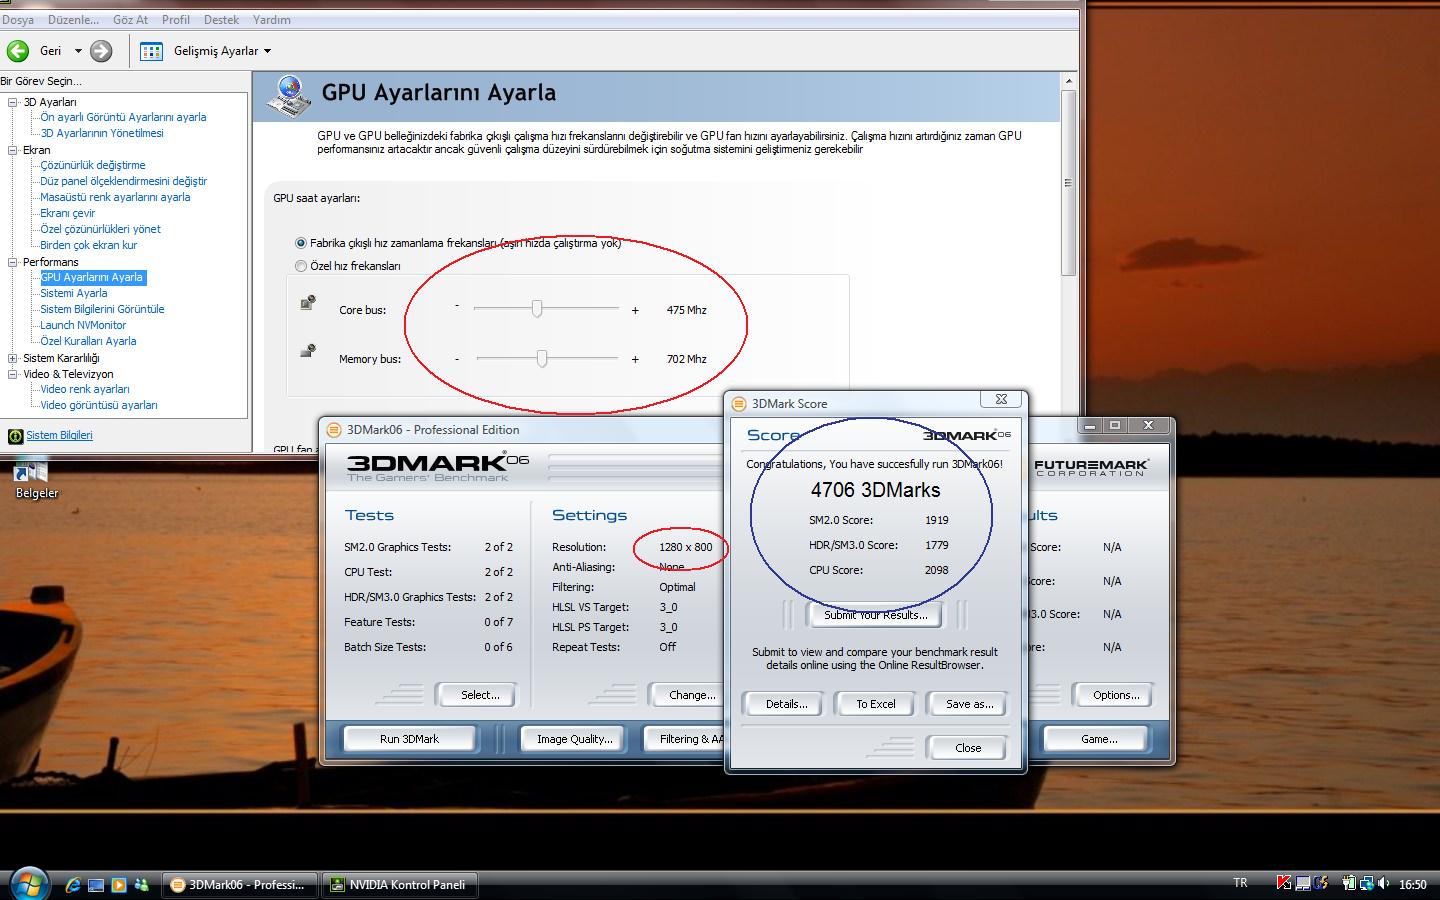Collapse the Video & Televizyon tree node

13,374
